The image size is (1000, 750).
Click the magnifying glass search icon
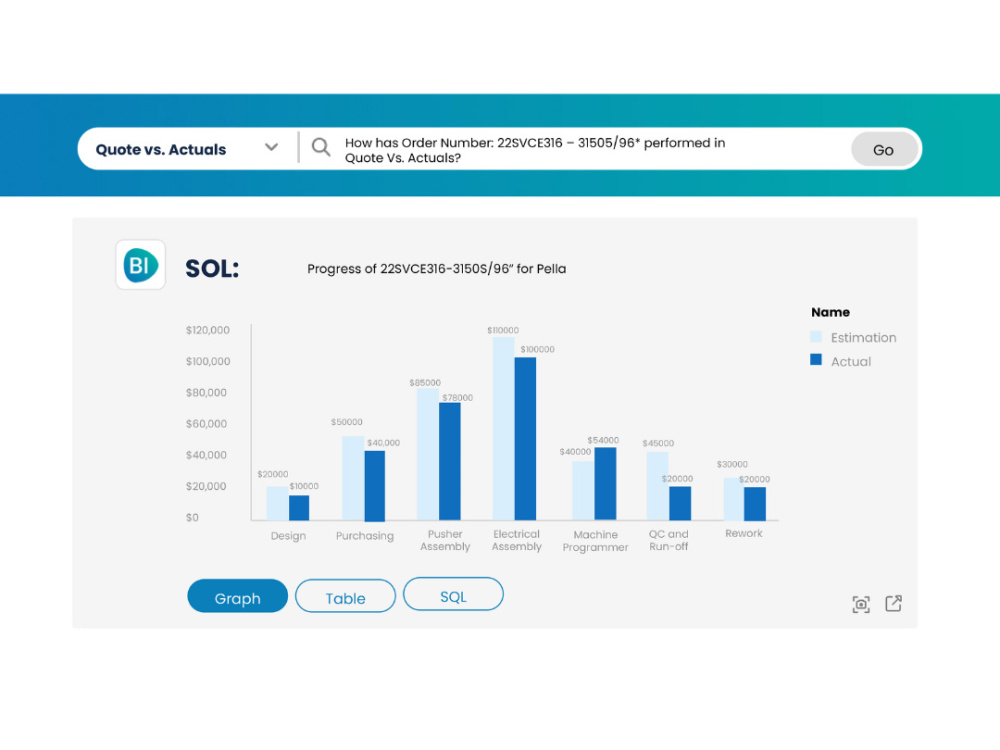tap(321, 147)
